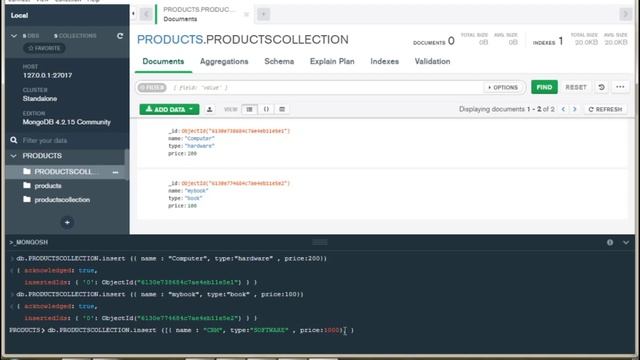Open the query history icon
Viewport: 640px width, 360px height.
coord(601,87)
